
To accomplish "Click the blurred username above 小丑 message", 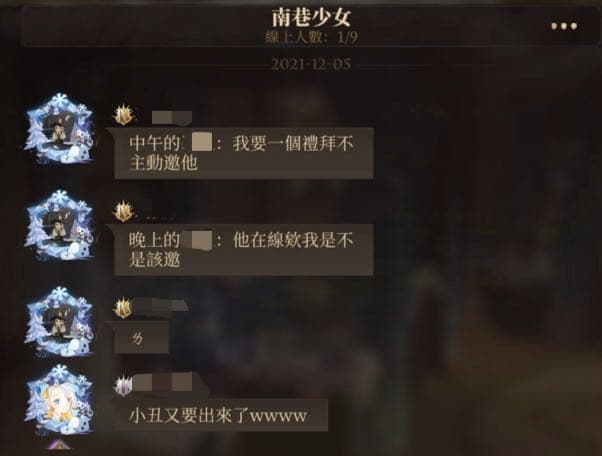I will tap(163, 382).
